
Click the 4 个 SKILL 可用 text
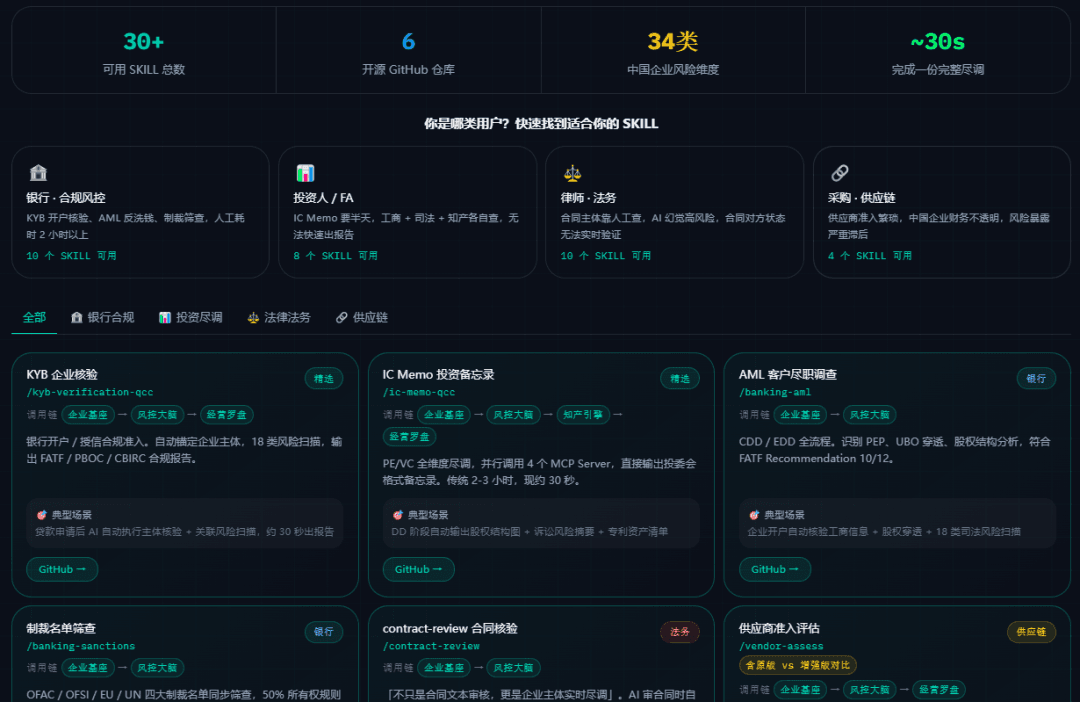click(869, 256)
